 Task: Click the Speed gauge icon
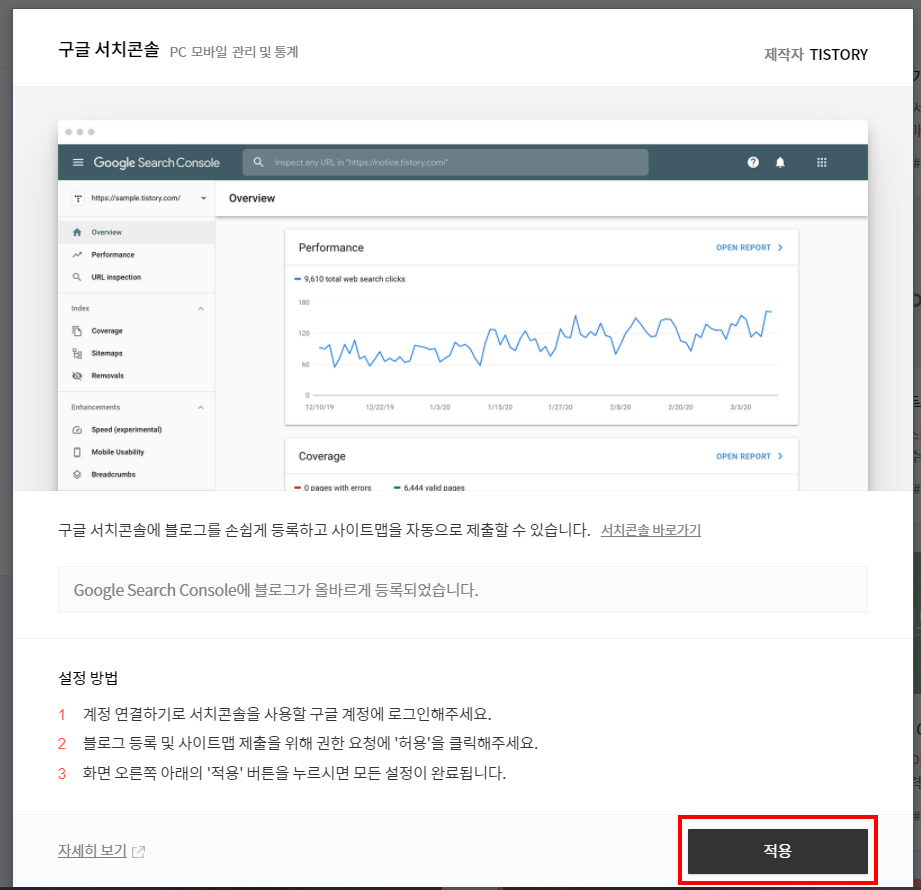click(x=77, y=429)
